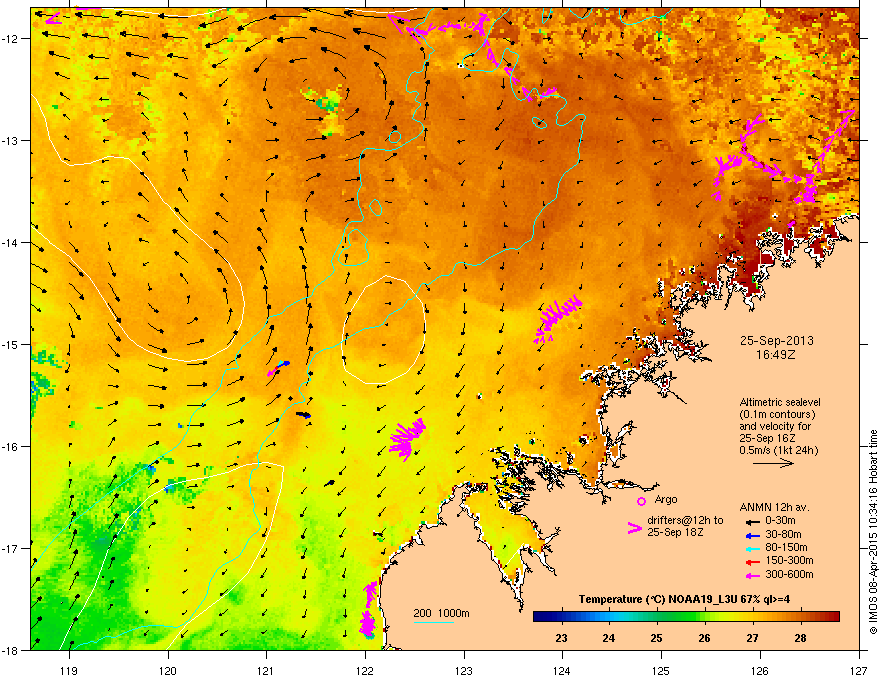This screenshot has height=680, width=880.
Task: Click the '0.5m/s (1kt 24h)' scale text
Action: tap(778, 450)
